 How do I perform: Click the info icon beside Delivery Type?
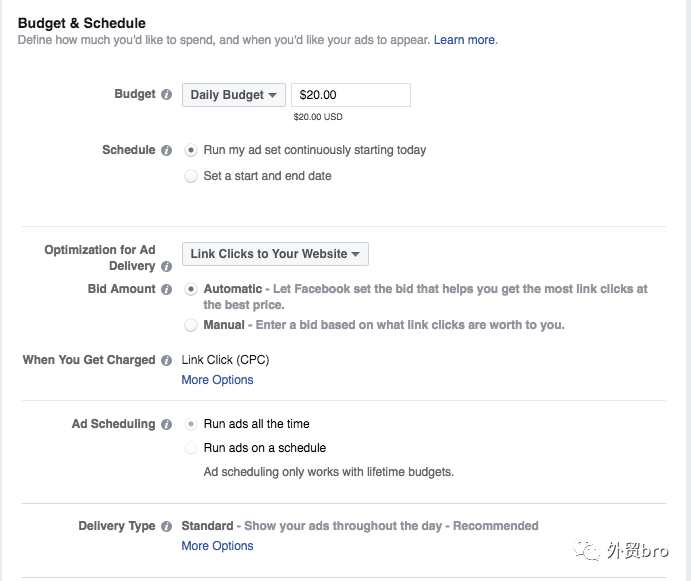(x=166, y=527)
